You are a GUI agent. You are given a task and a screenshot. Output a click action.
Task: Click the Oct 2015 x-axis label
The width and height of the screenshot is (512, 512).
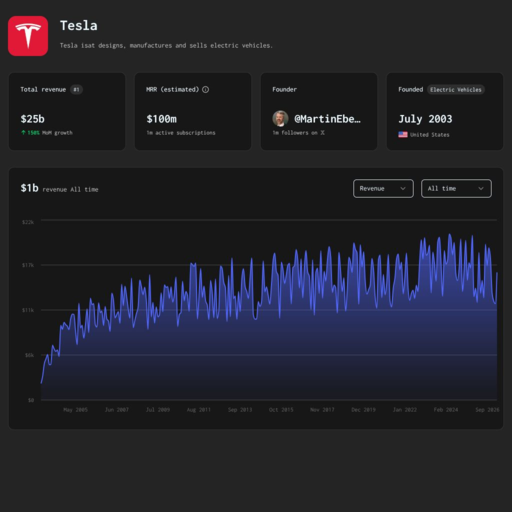[x=281, y=410]
